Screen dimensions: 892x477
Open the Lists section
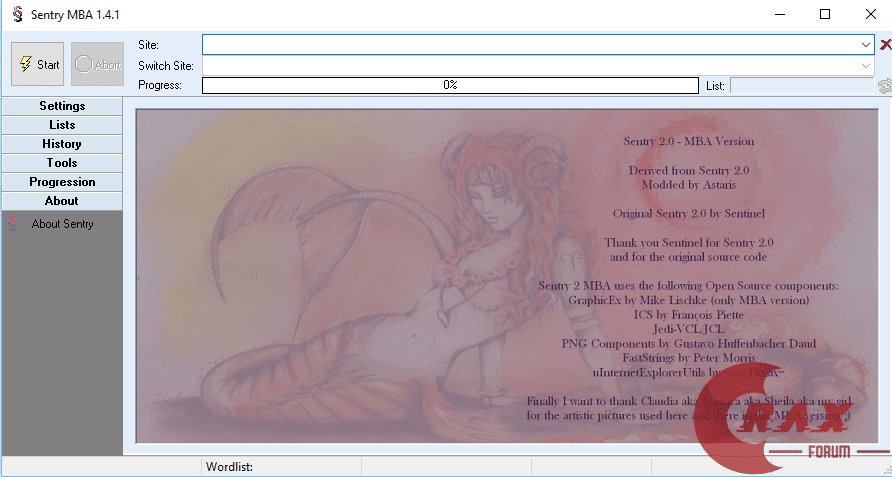coord(62,125)
